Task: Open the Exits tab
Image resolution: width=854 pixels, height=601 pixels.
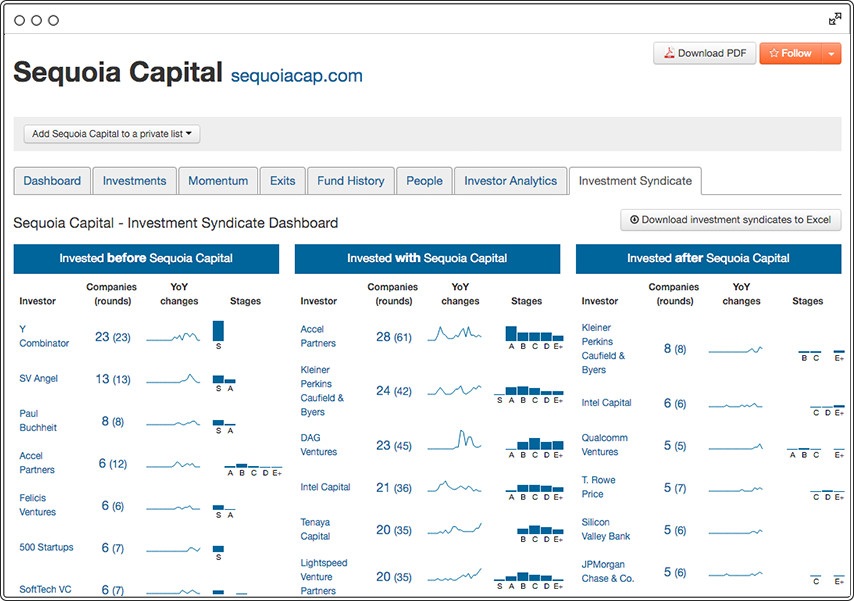Action: 282,181
